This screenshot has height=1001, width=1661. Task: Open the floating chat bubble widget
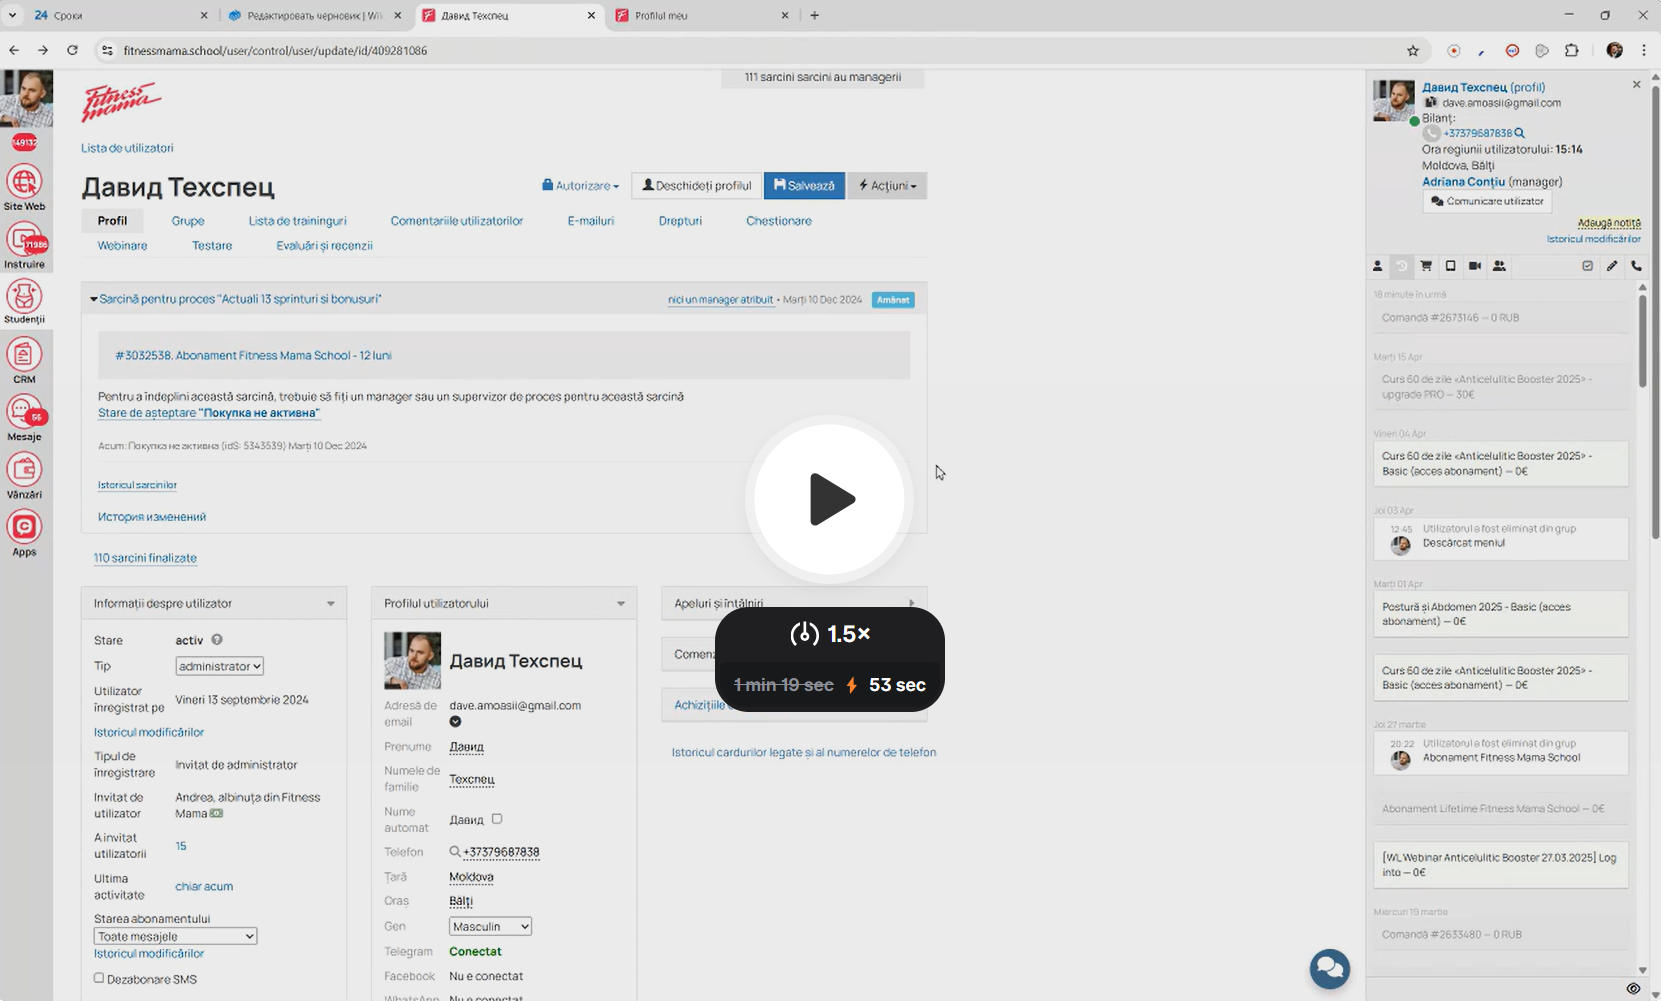(x=1329, y=968)
